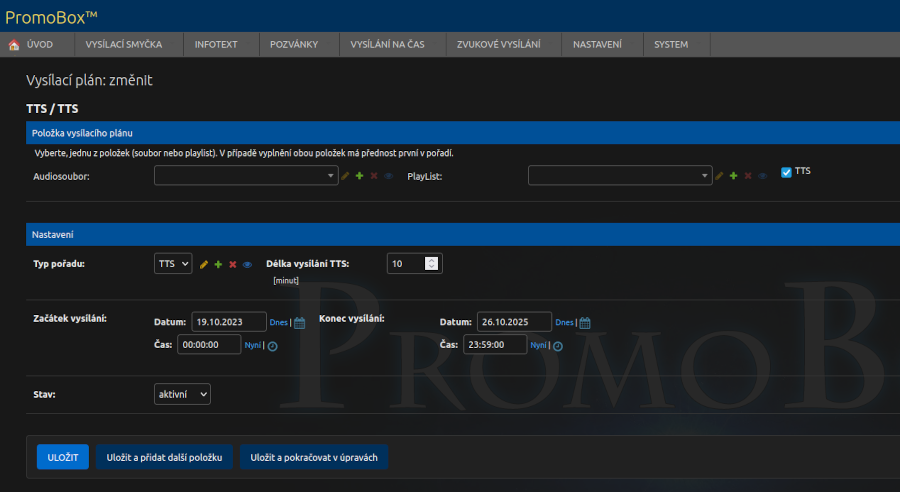Open the calendar picker for Konec vysílání
Screen dimensions: 900x492
tap(585, 322)
